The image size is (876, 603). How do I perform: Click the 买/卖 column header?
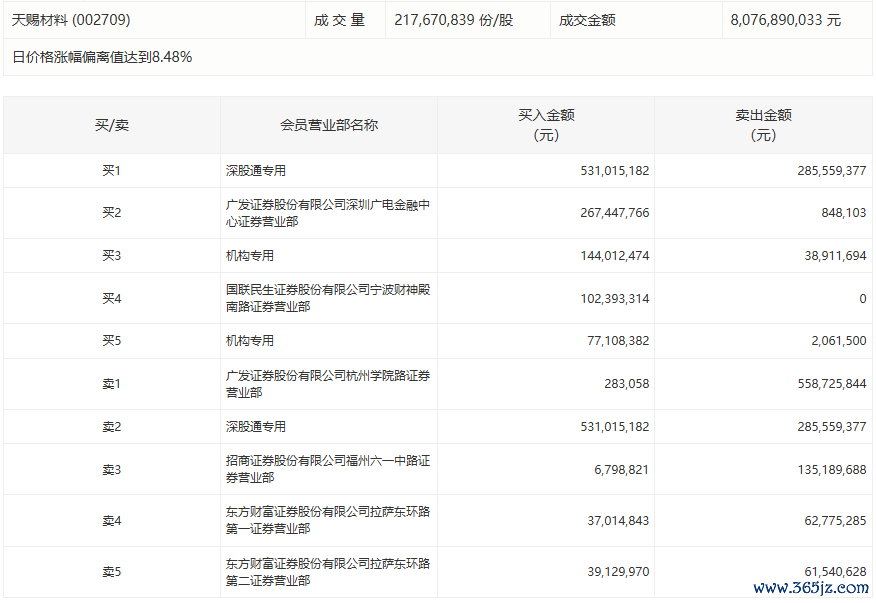(x=111, y=125)
